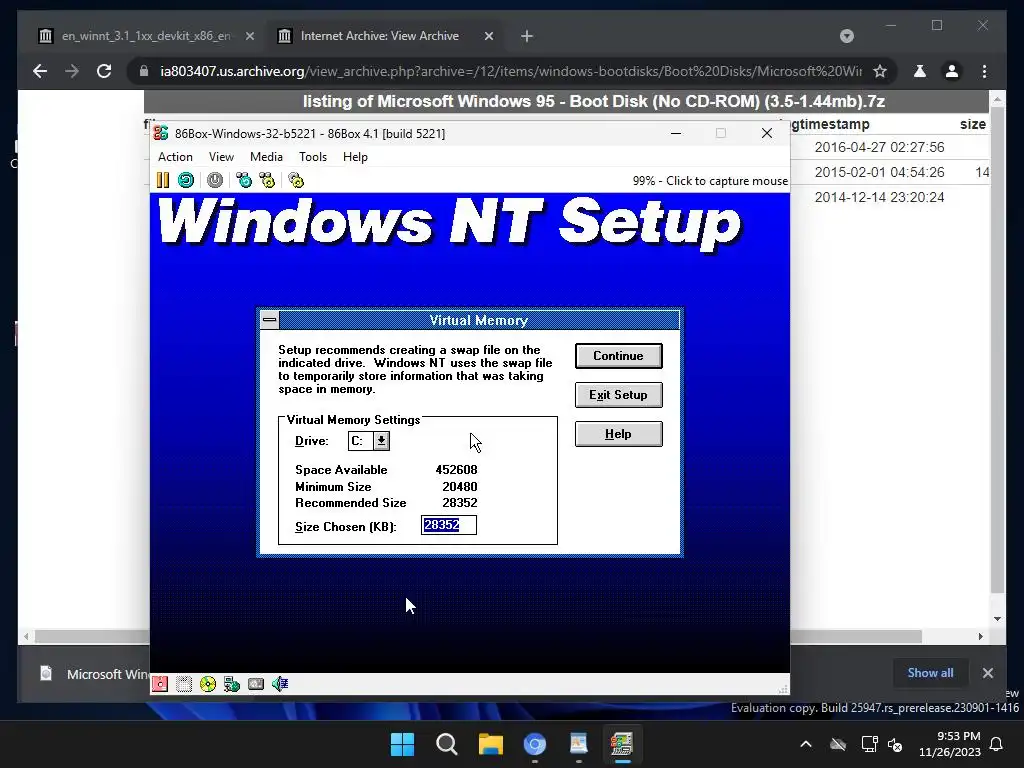Viewport: 1024px width, 768px height.
Task: Click the size column header
Action: pos(972,124)
